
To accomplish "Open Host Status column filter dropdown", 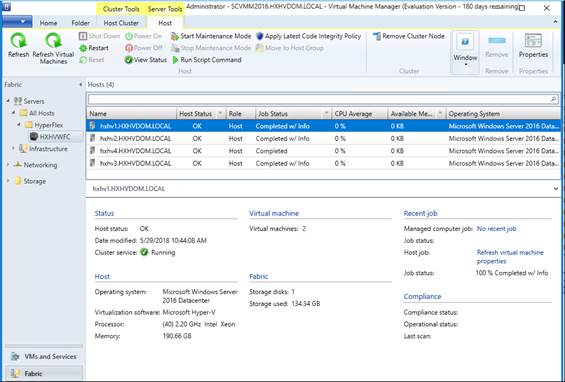I will click(x=221, y=114).
